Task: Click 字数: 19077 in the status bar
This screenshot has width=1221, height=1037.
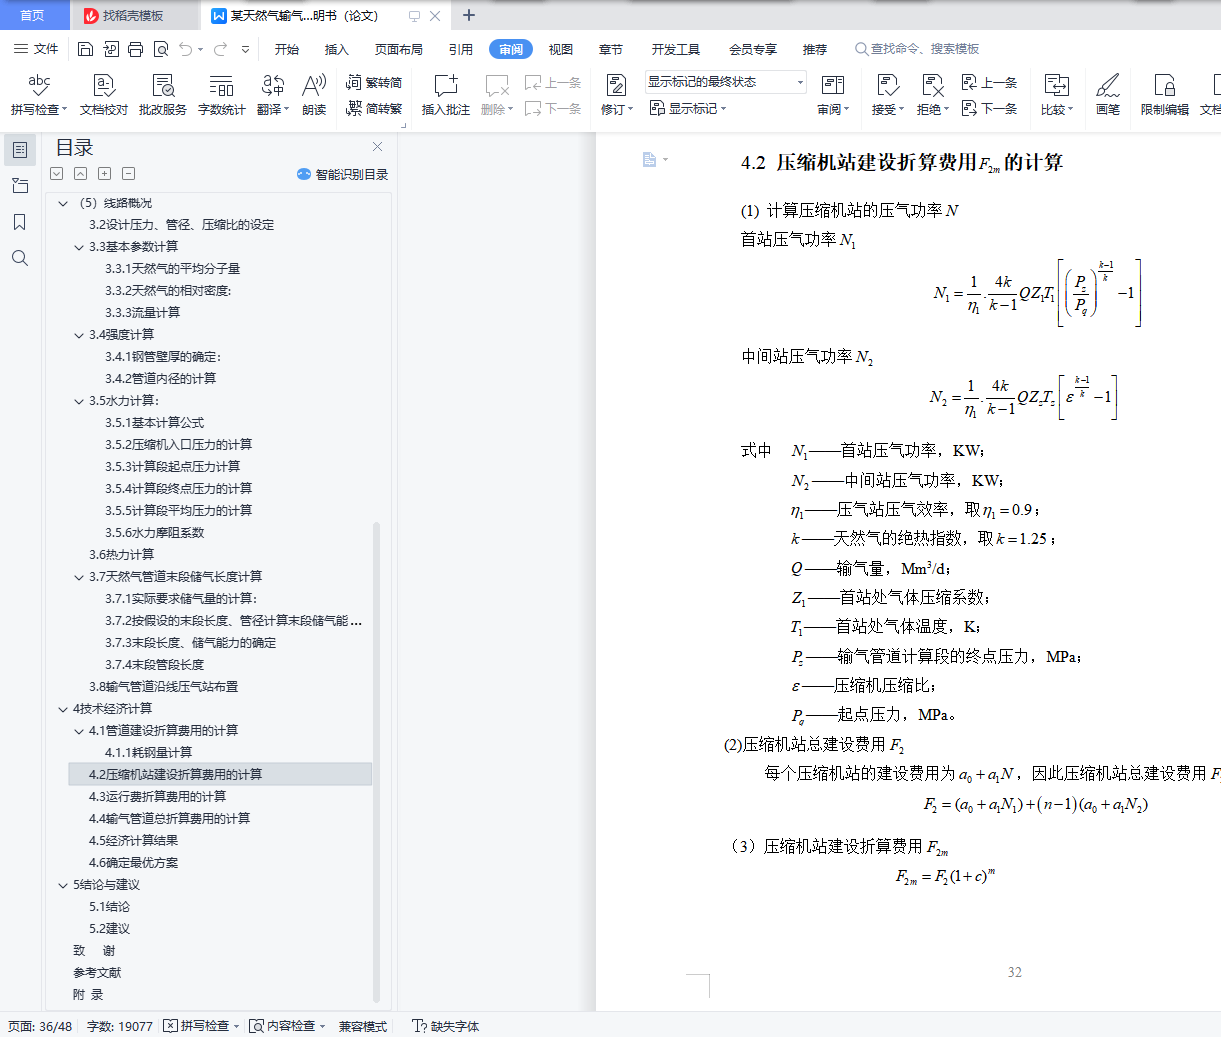Action: pos(120,1026)
